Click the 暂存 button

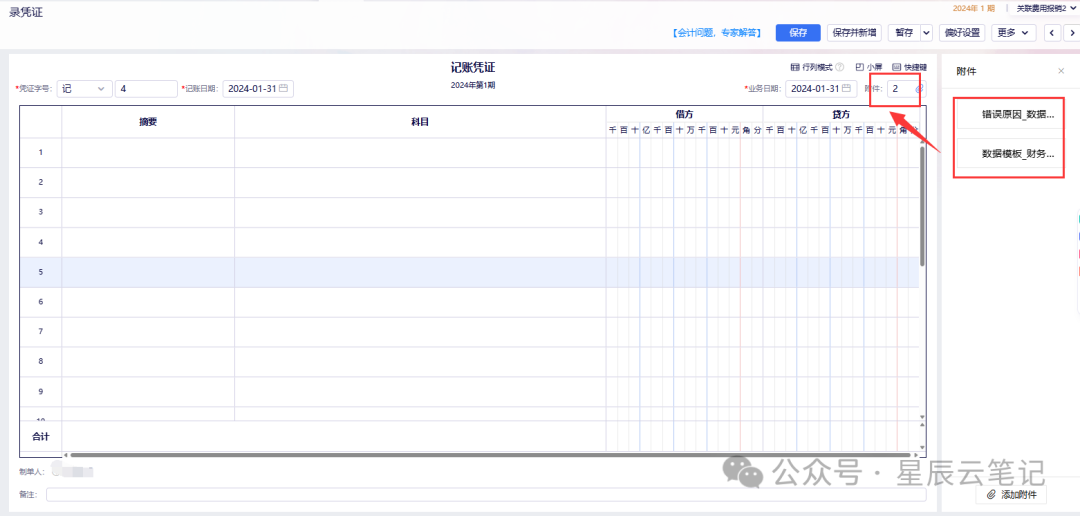point(904,32)
